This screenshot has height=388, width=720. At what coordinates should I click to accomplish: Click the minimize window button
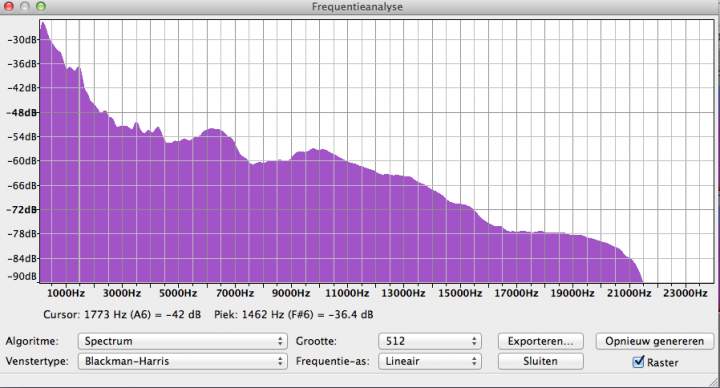[25, 6]
